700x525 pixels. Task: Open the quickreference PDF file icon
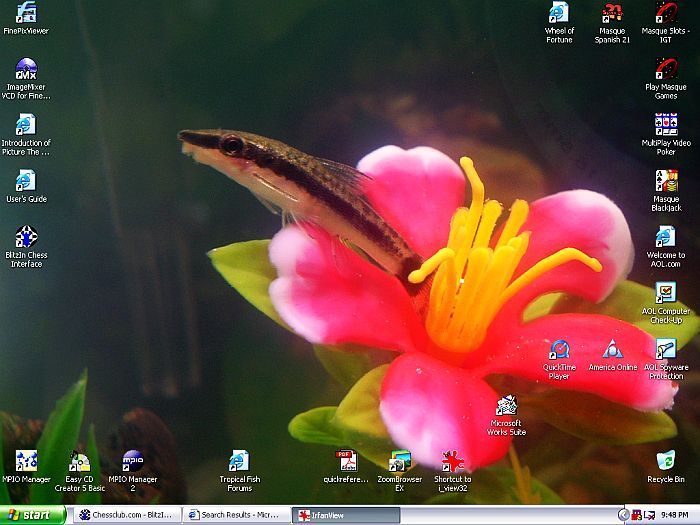click(346, 461)
